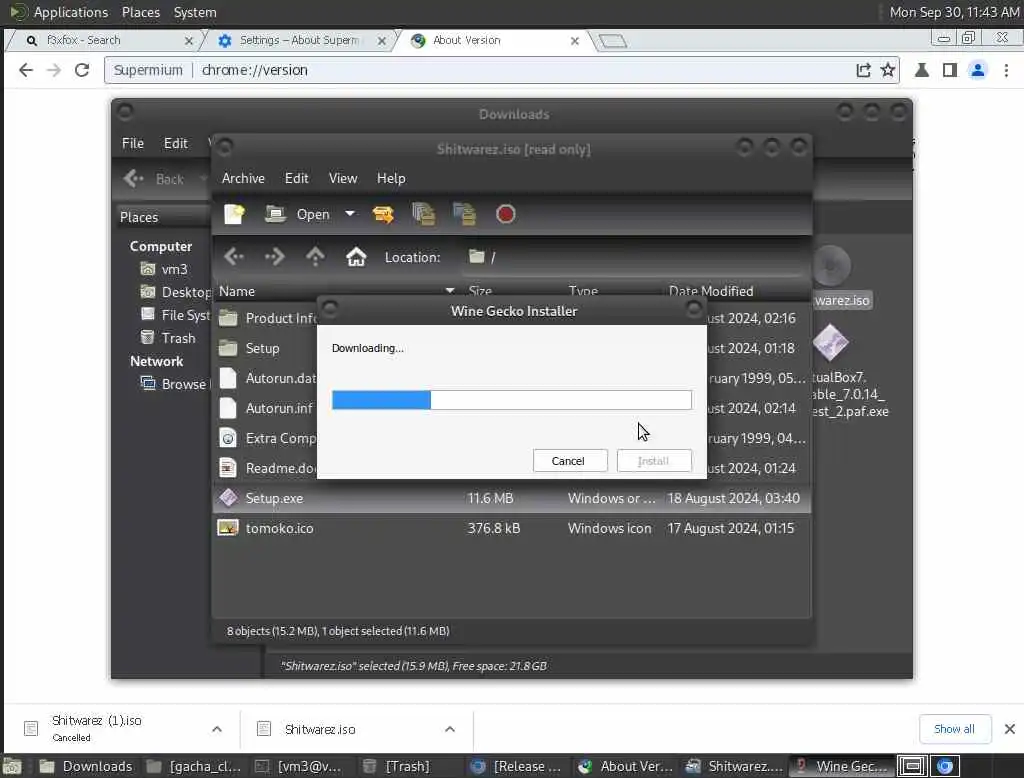Select the Shitwarez.iso disc icon in Downloads

(x=831, y=265)
